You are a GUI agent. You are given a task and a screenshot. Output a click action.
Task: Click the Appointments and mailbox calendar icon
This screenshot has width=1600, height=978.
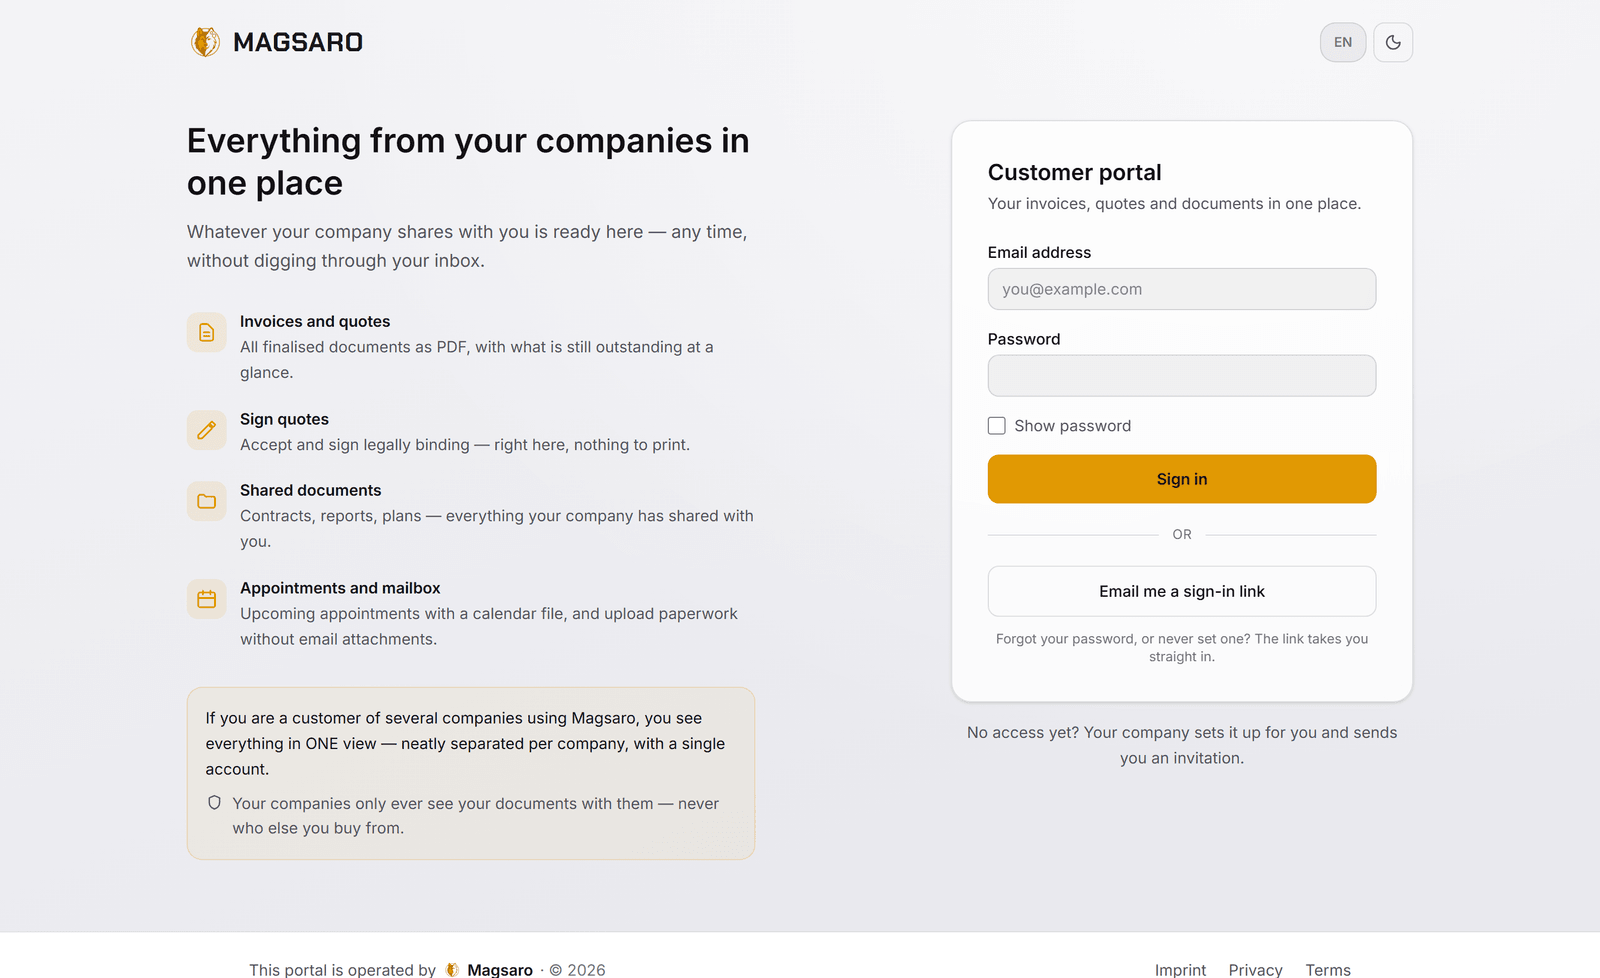pyautogui.click(x=207, y=599)
